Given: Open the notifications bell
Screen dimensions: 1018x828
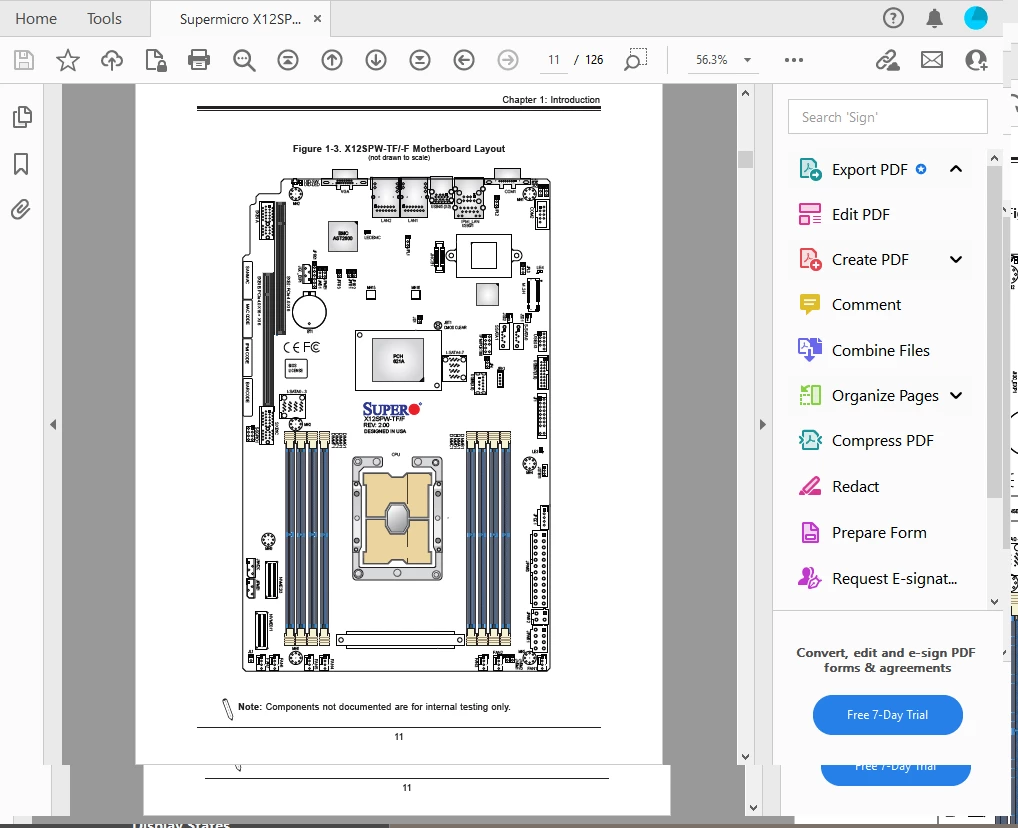Looking at the screenshot, I should 934,18.
